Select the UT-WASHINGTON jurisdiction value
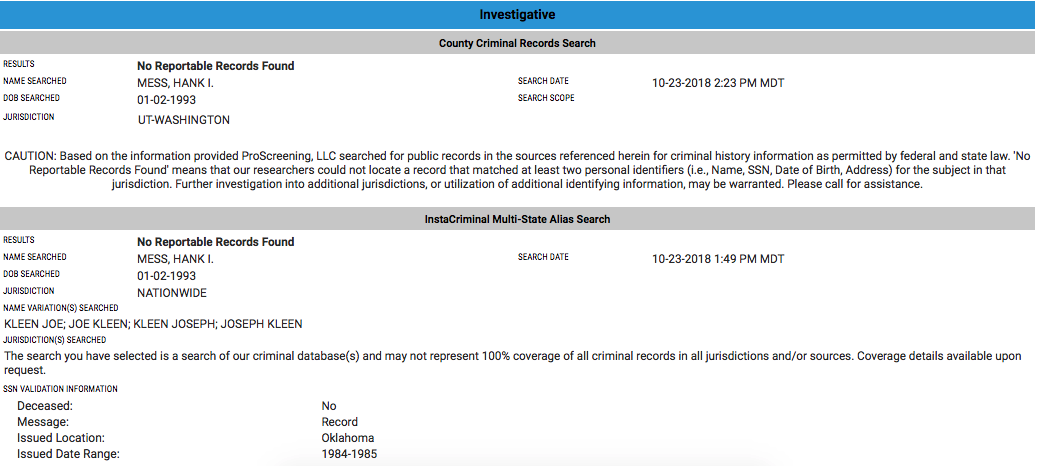This screenshot has height=466, width=1038. coord(184,120)
